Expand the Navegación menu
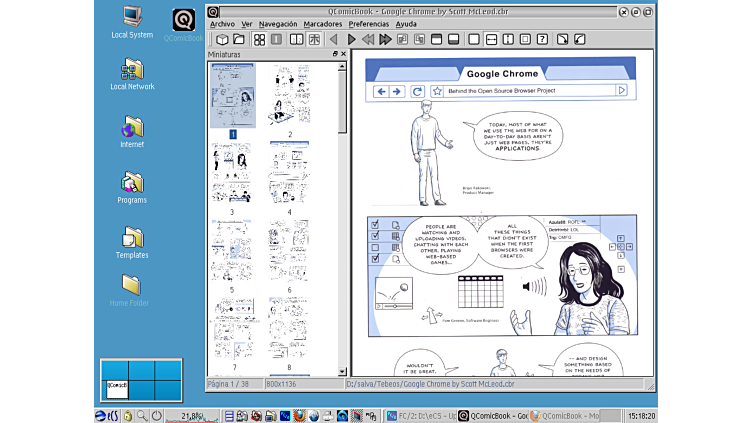752x423 pixels. [x=278, y=23]
